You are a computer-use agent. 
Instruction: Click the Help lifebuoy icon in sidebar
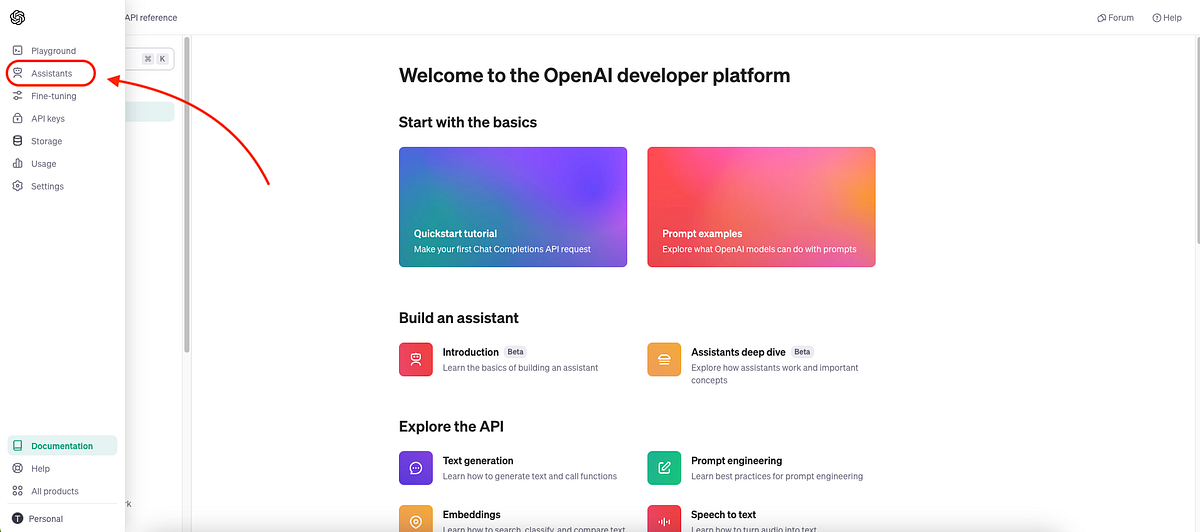click(18, 468)
